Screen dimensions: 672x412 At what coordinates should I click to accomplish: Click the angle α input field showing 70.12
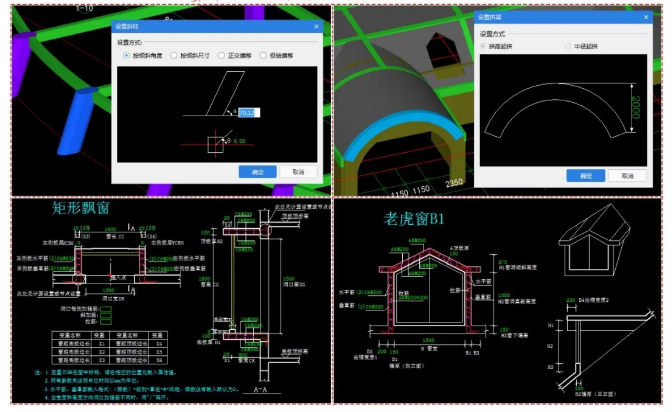(x=249, y=112)
